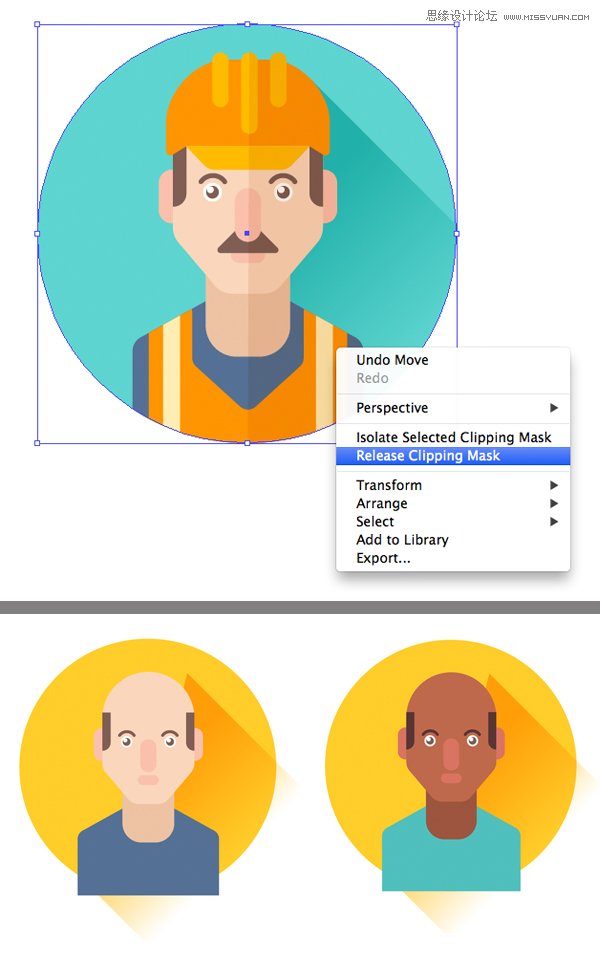
Task: Click Export... in the context menu
Action: coord(383,558)
